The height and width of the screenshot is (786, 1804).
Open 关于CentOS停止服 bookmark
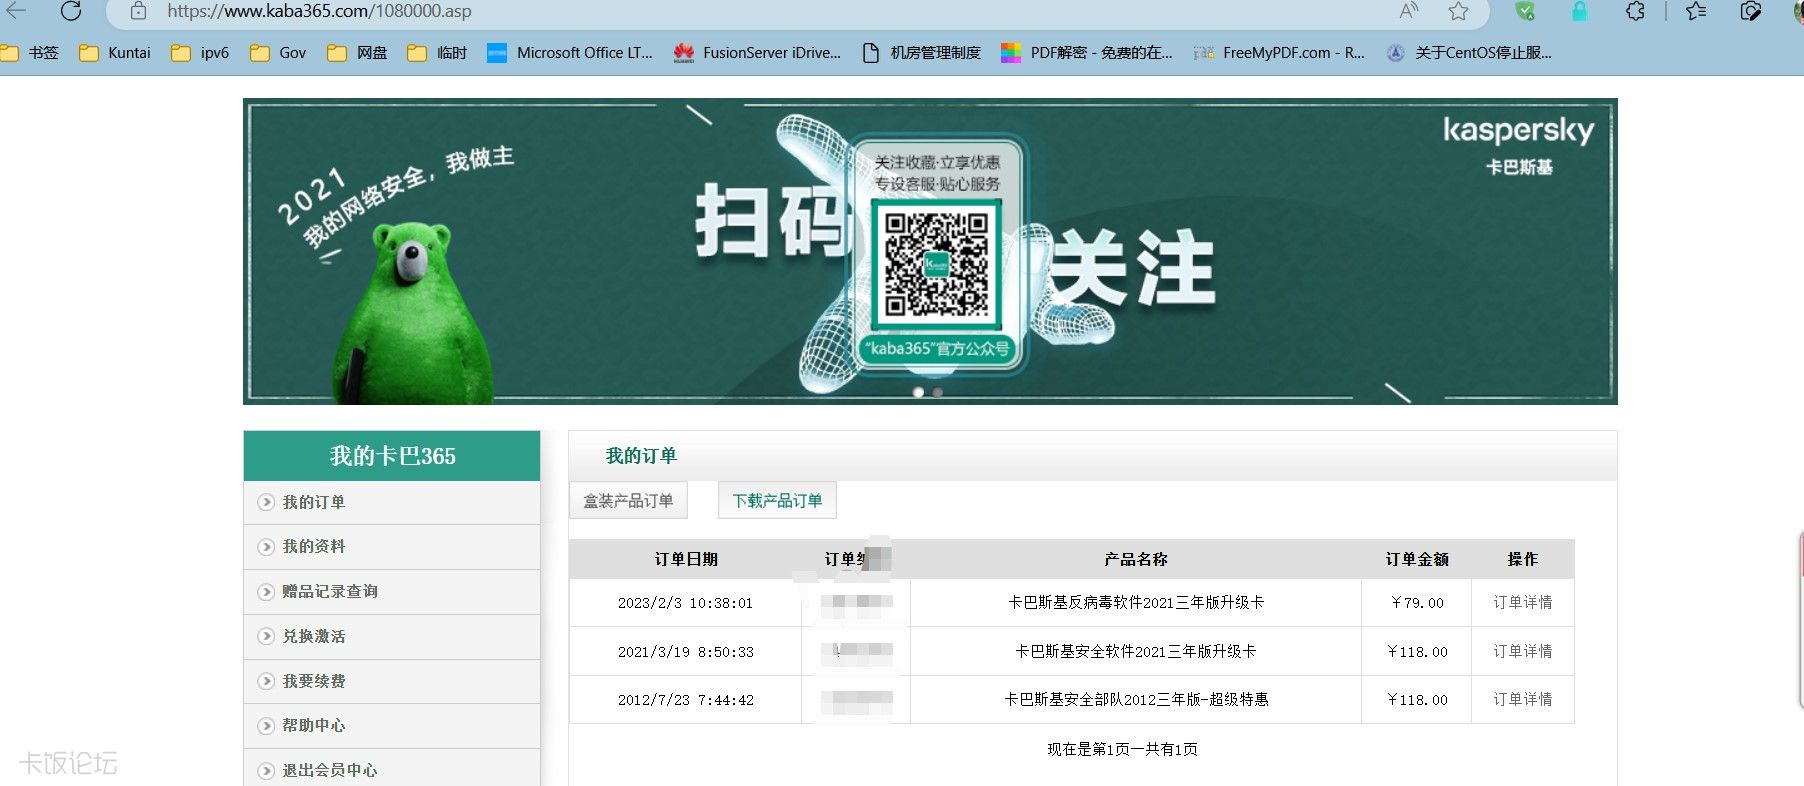pos(1469,53)
